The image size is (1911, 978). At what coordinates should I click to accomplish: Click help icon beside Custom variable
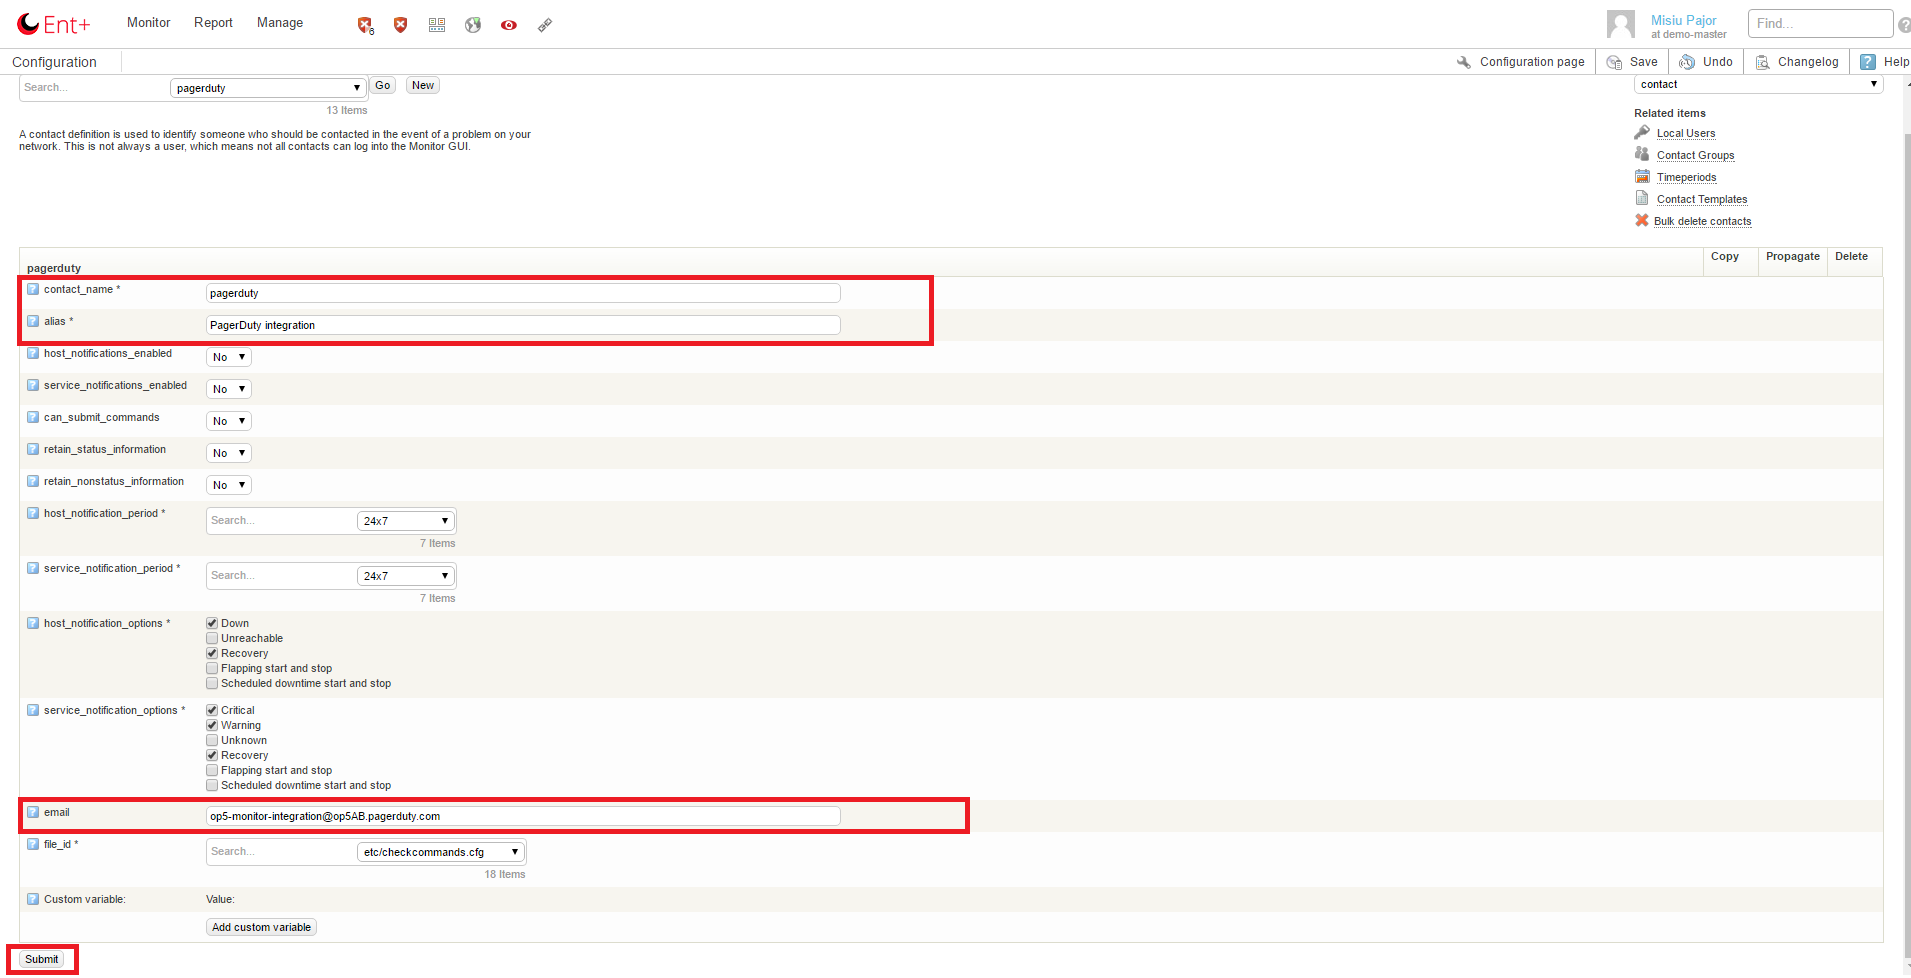33,899
